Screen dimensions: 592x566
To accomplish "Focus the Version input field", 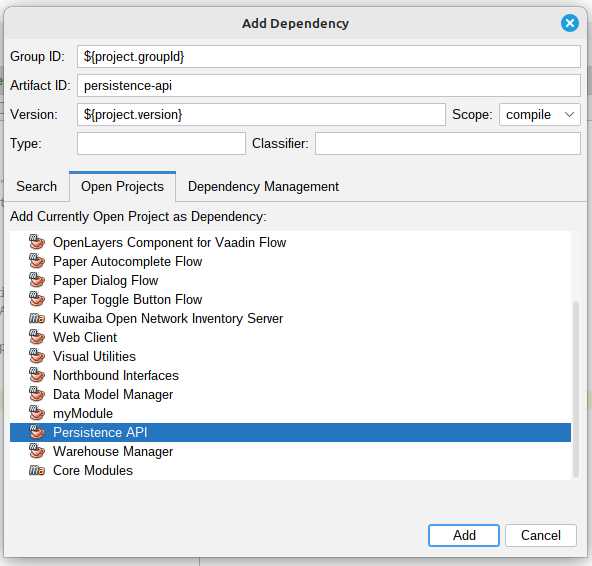I will [x=261, y=114].
